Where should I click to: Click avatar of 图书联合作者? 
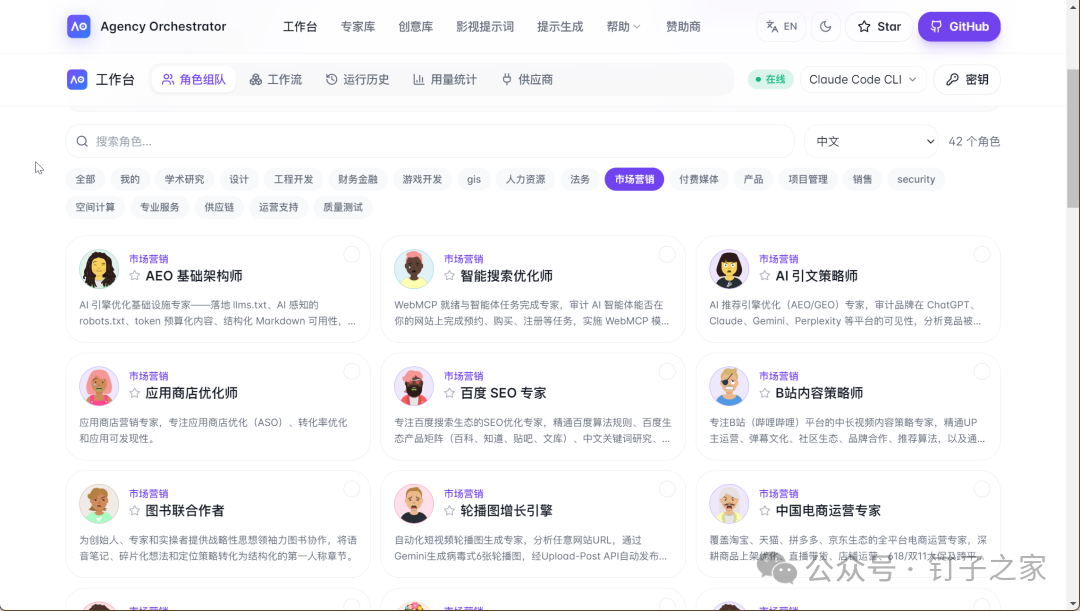98,504
